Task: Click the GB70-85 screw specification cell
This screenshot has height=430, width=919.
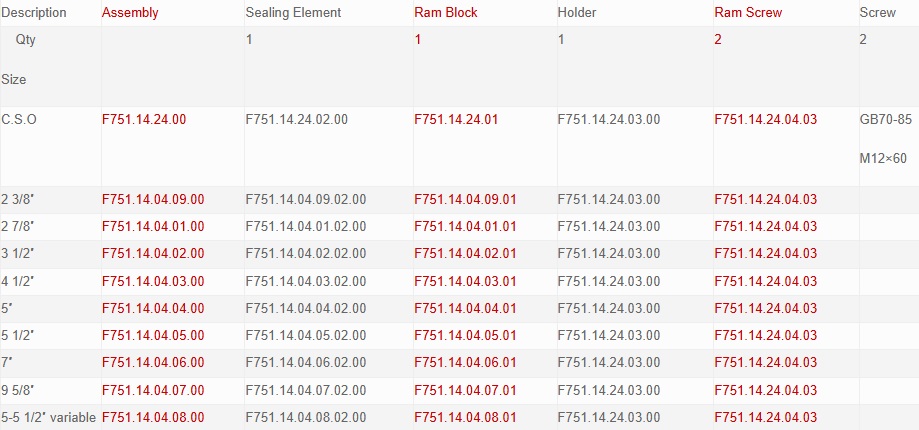Action: pyautogui.click(x=885, y=119)
